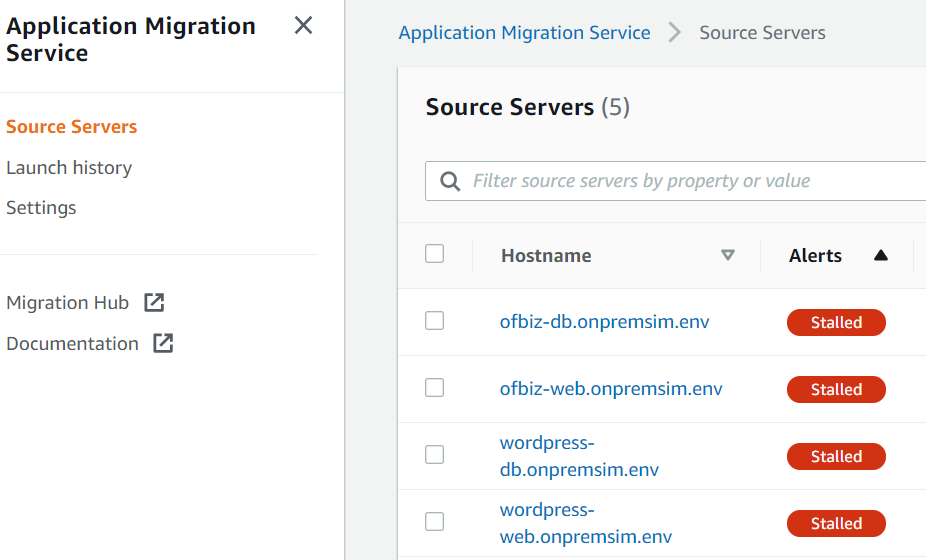Select the wordpress-web.onpremsim.env row checkbox
Image resolution: width=926 pixels, height=560 pixels.
pyautogui.click(x=435, y=522)
